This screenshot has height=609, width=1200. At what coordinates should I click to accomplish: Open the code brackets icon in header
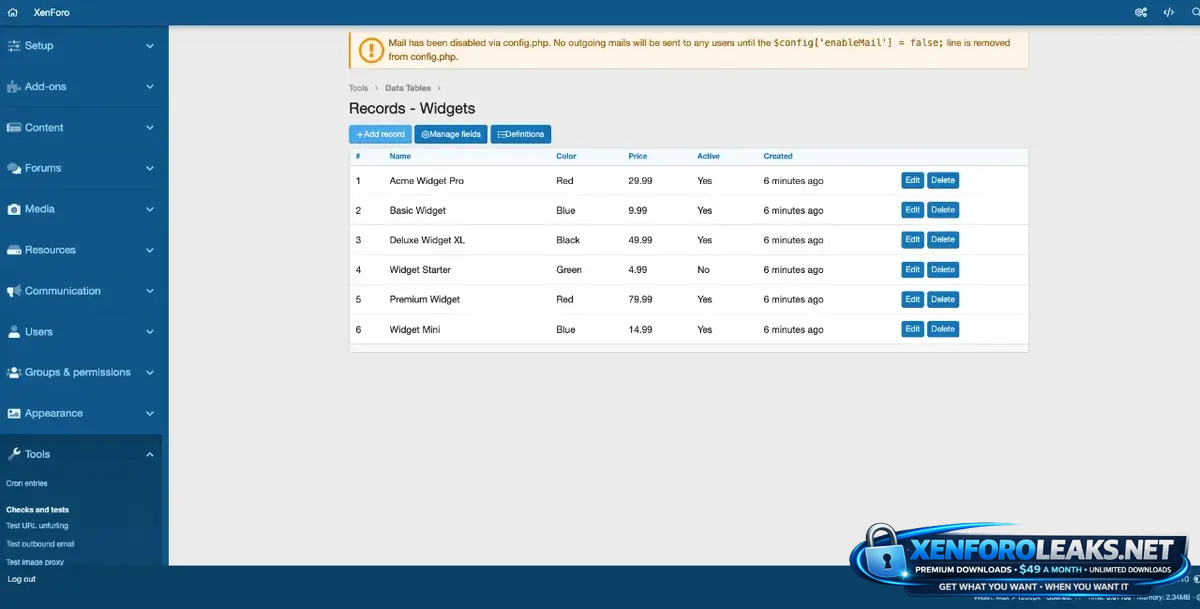1168,12
